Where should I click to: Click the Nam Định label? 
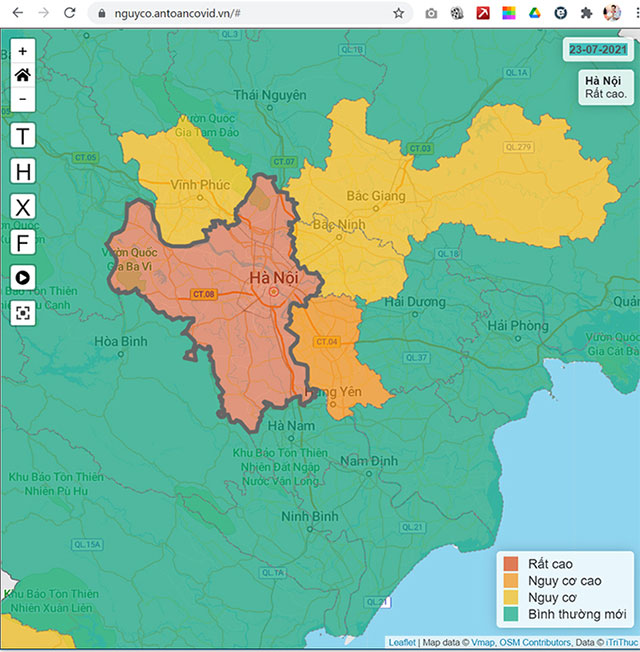coord(369,461)
